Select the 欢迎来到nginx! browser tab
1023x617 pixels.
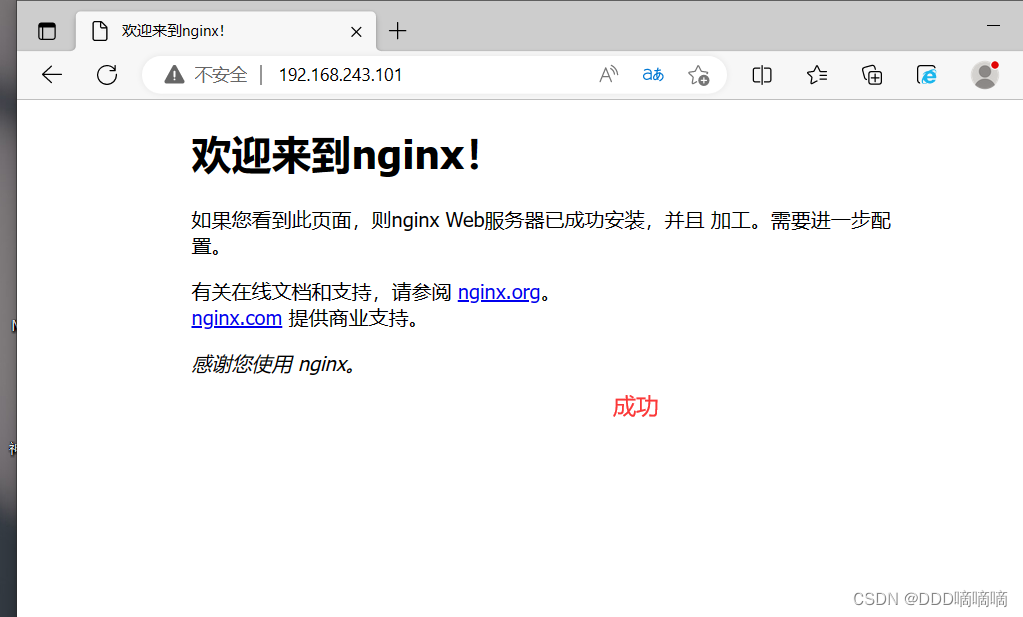click(x=226, y=31)
